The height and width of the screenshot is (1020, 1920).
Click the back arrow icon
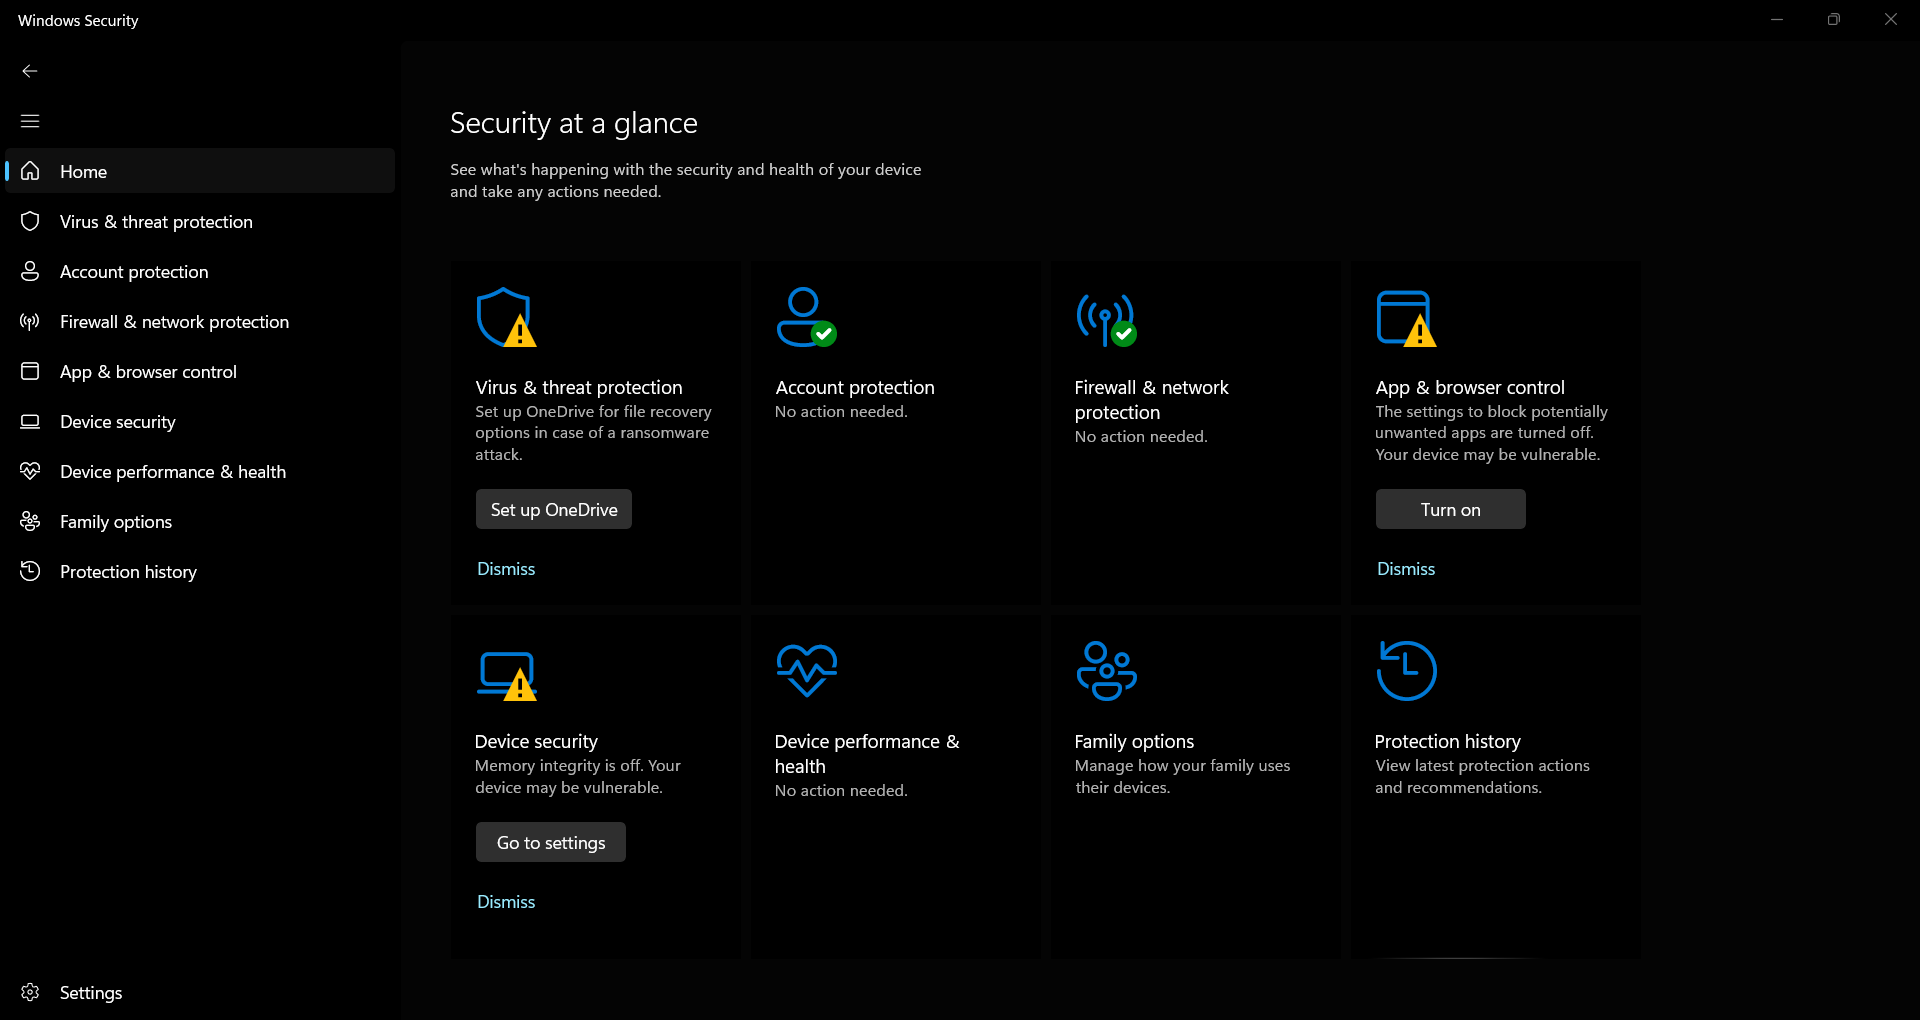30,71
